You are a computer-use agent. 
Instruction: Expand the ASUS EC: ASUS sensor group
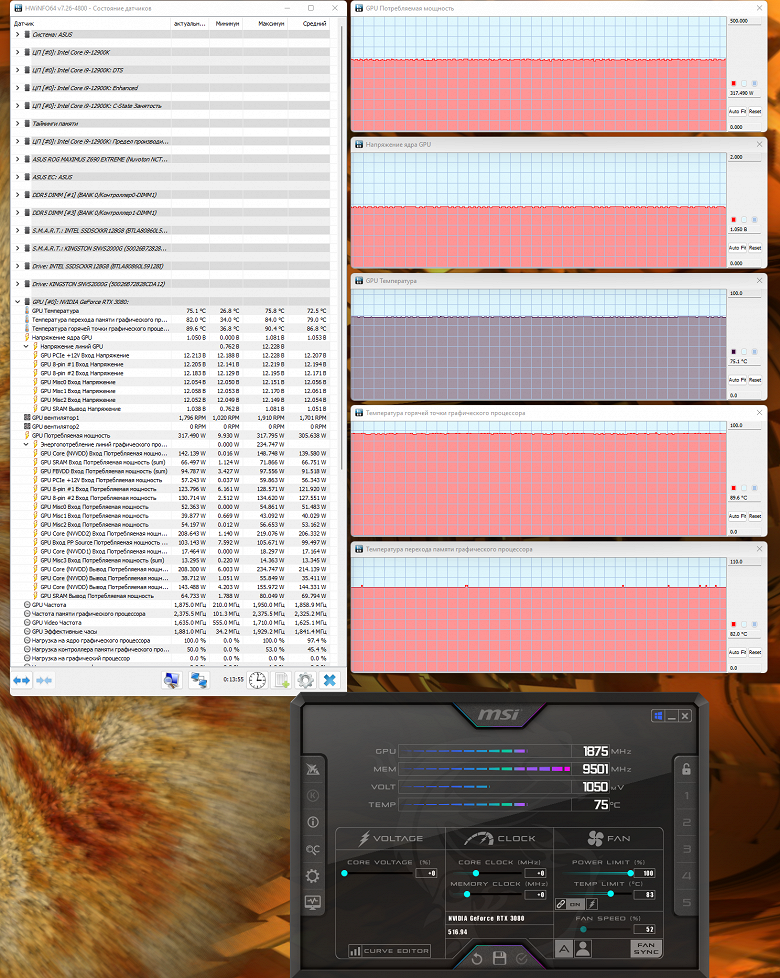17,177
